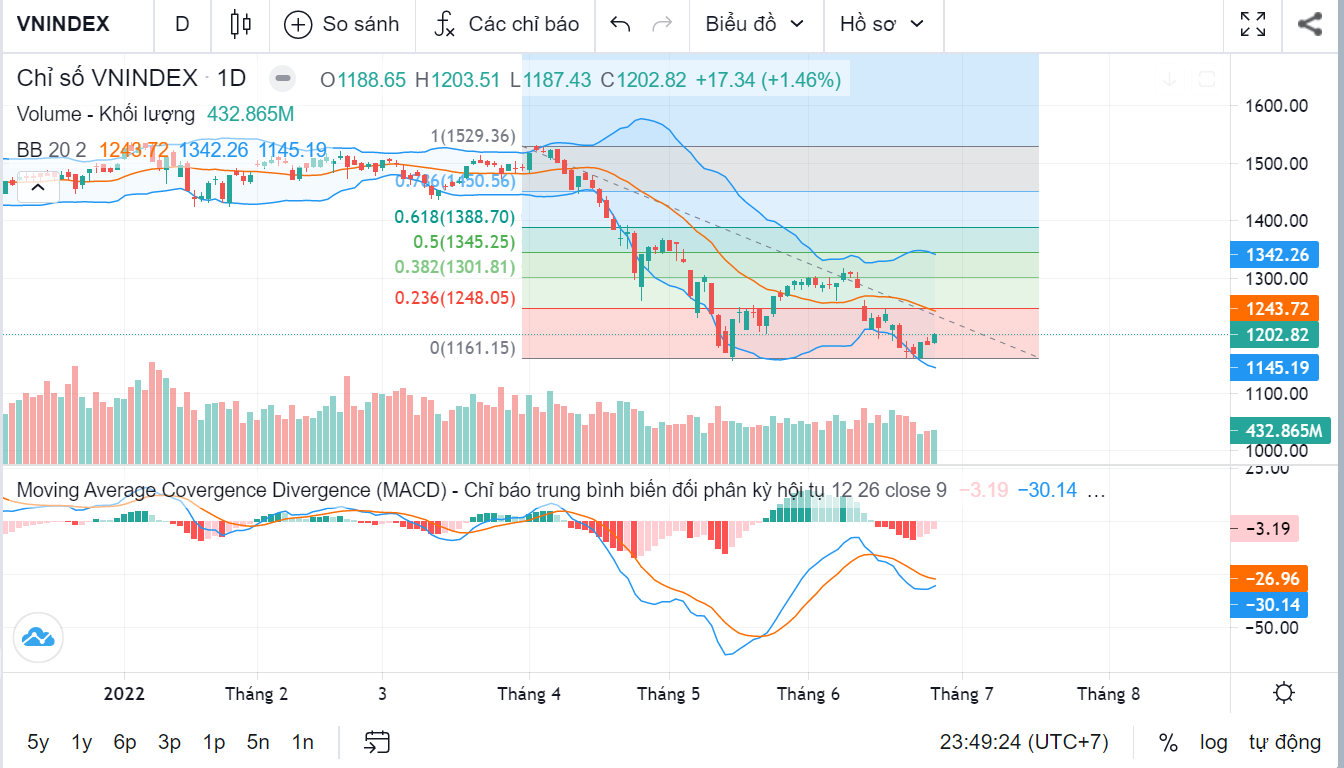The width and height of the screenshot is (1344, 768).
Task: Select the 1p time range
Action: point(214,742)
